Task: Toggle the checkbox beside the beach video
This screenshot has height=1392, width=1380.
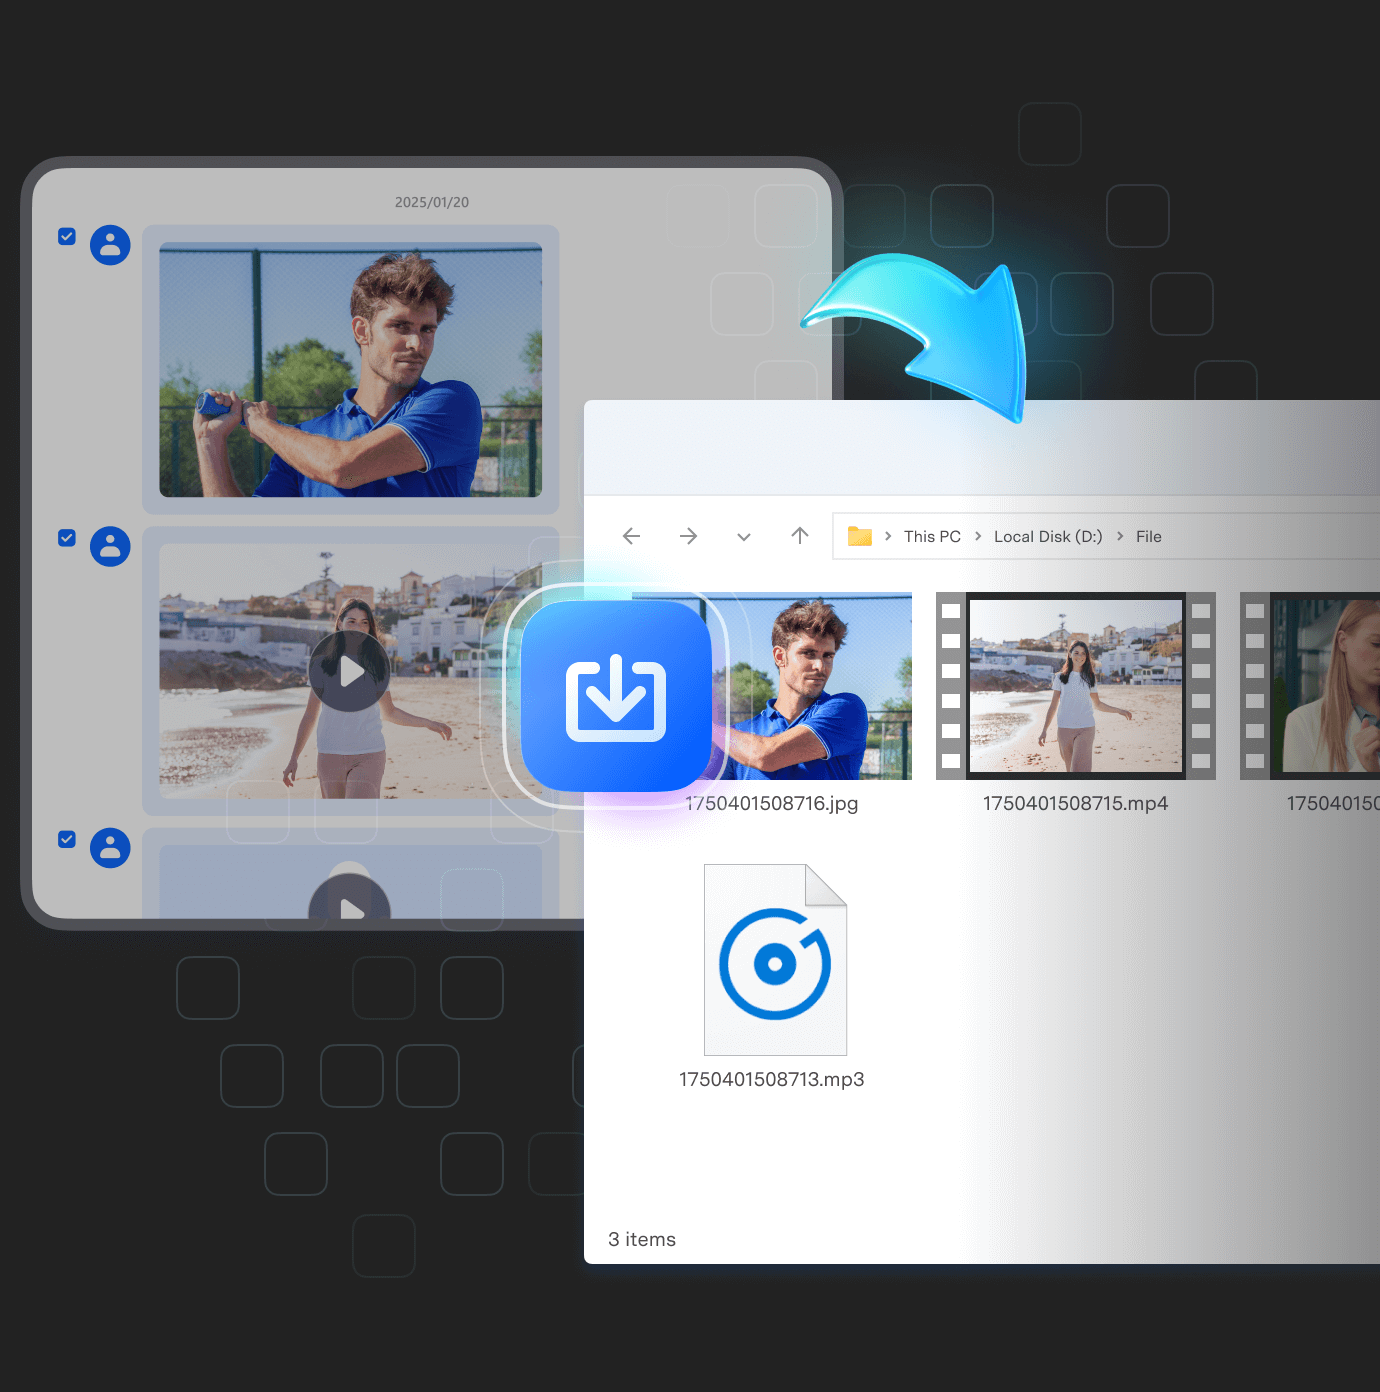Action: click(67, 538)
